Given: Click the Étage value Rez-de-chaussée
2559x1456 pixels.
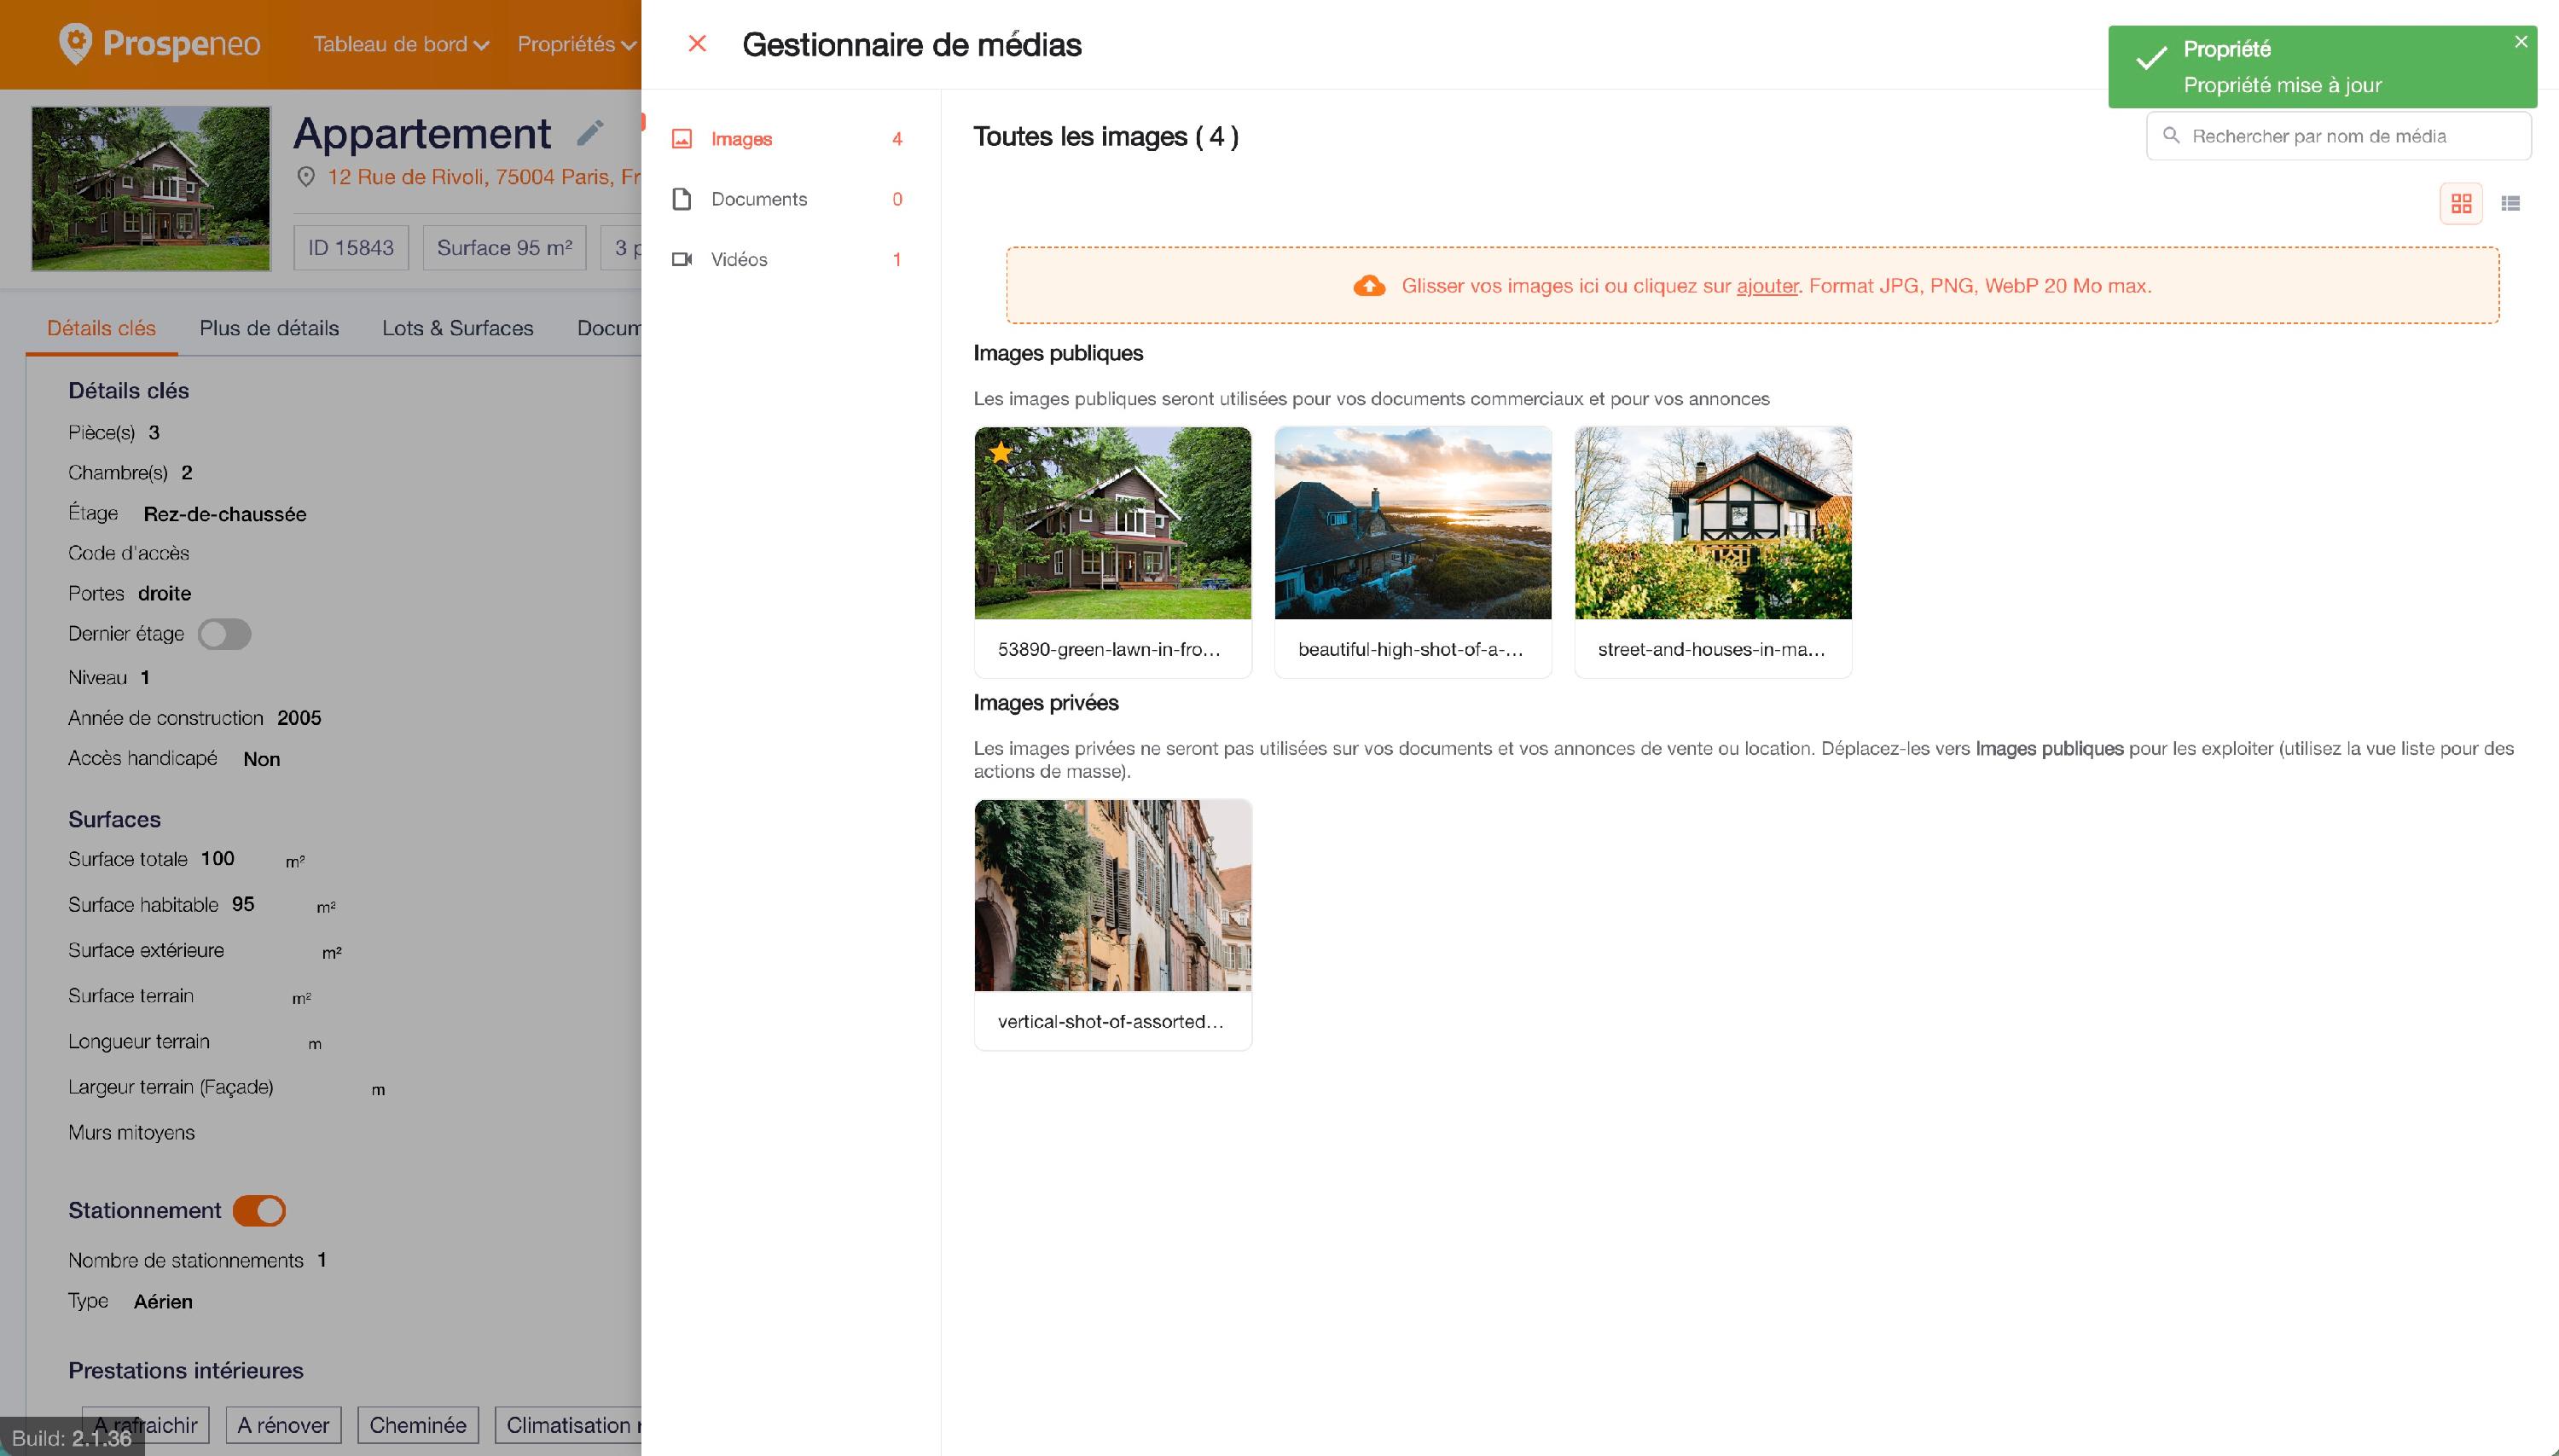Looking at the screenshot, I should click(x=225, y=514).
